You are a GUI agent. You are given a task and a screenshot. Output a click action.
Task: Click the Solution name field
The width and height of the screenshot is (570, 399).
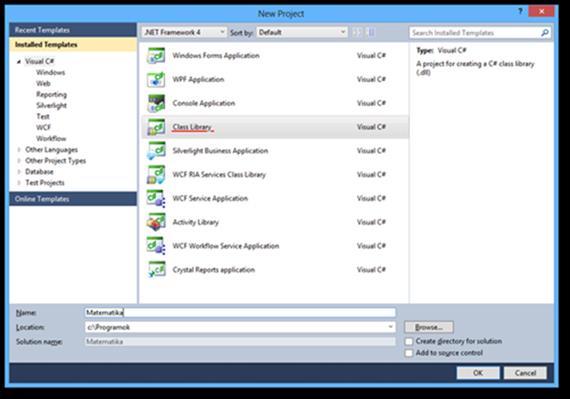[x=240, y=342]
